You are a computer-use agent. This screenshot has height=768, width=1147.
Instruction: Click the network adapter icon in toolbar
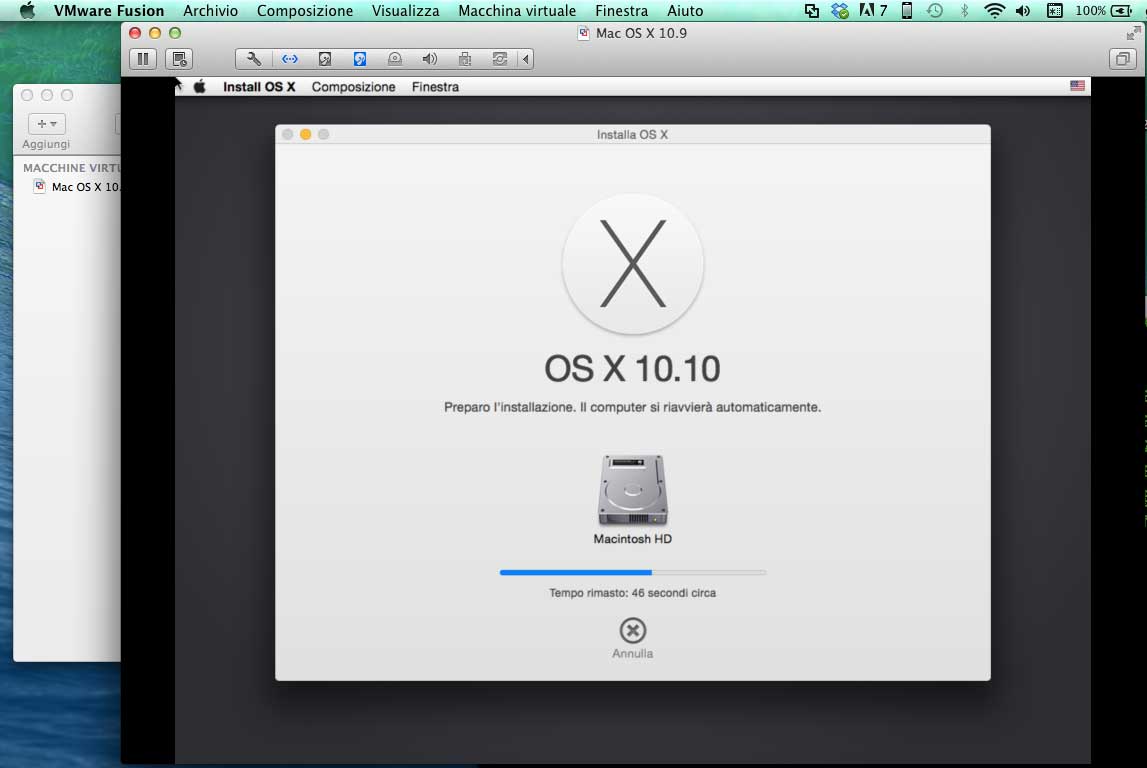pos(289,59)
